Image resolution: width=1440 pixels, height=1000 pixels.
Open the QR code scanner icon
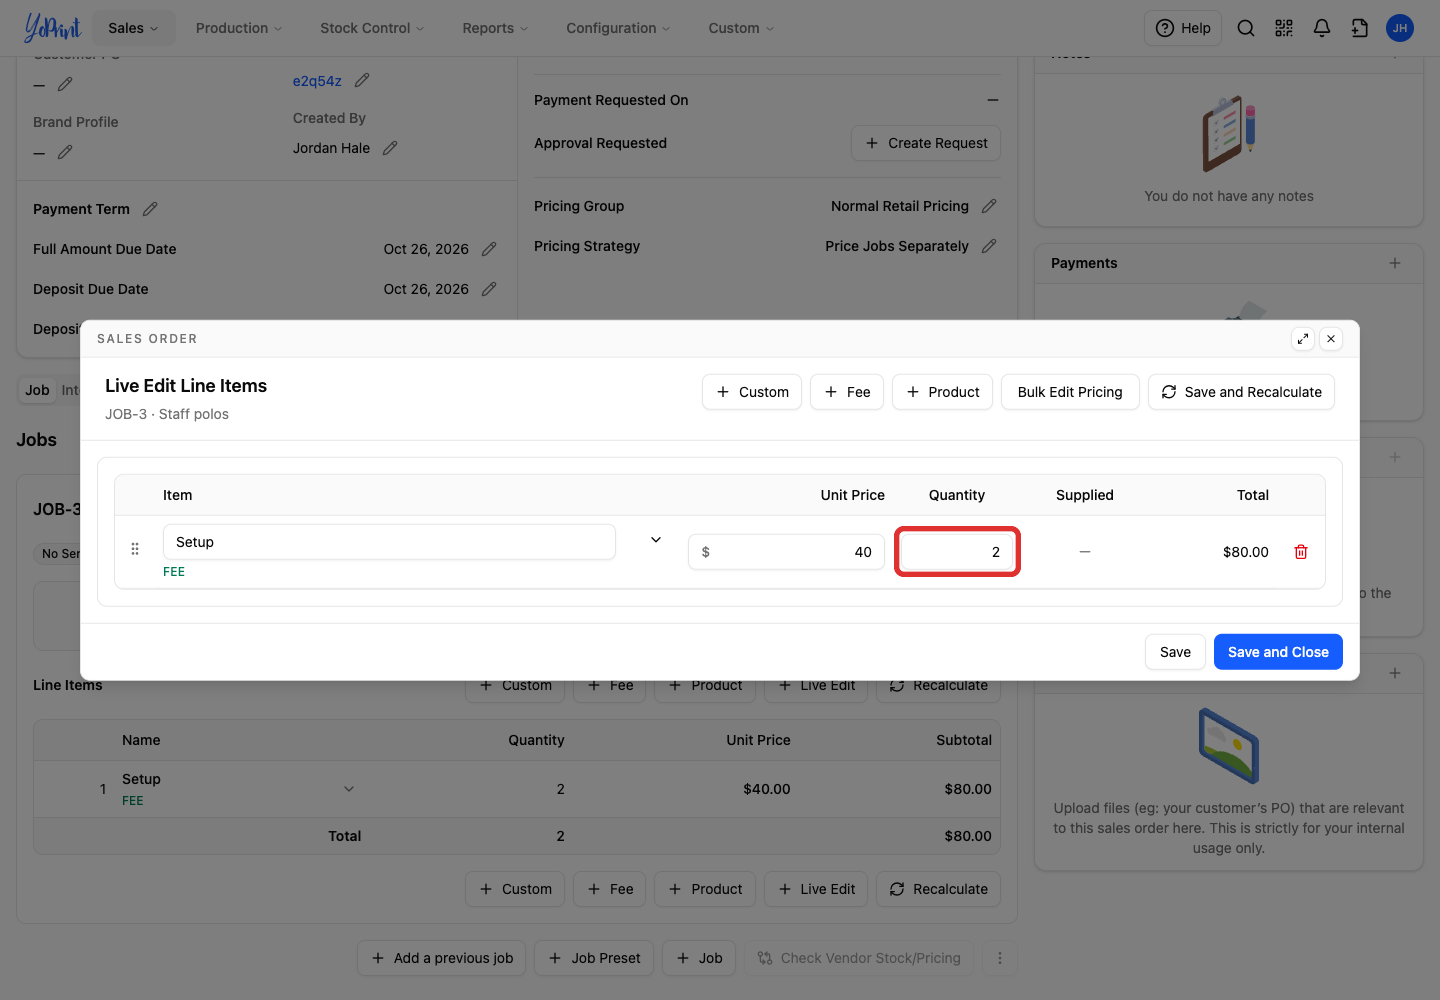(x=1284, y=28)
